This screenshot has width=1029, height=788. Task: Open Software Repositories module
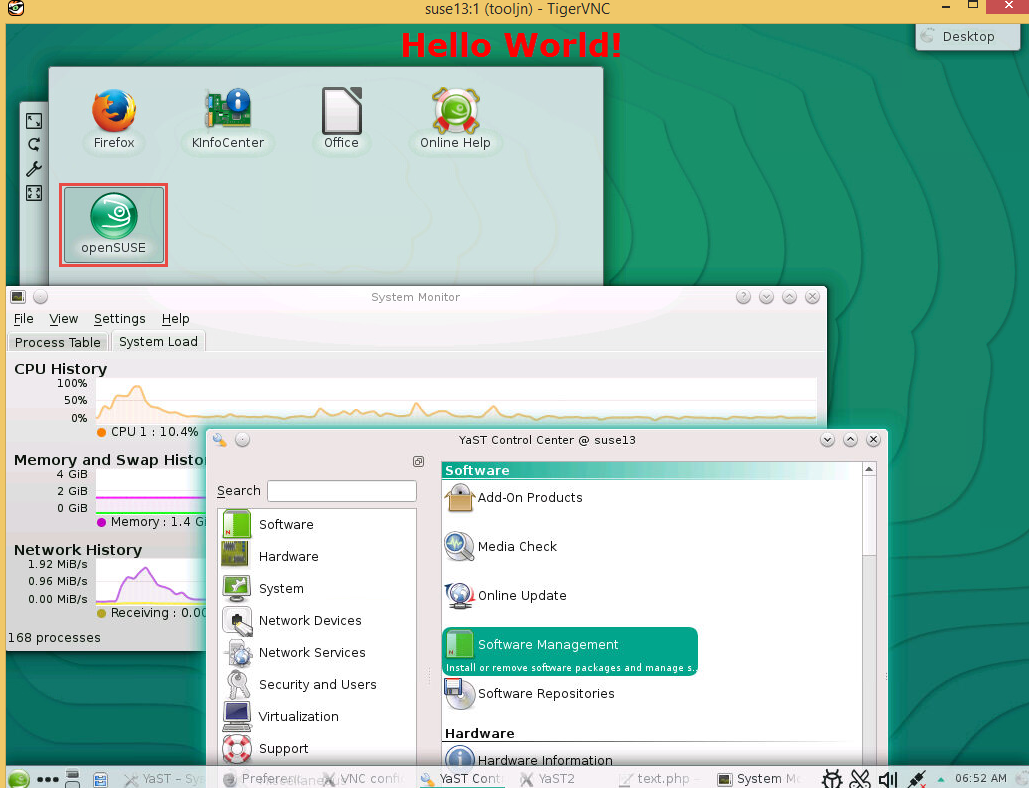pyautogui.click(x=530, y=694)
